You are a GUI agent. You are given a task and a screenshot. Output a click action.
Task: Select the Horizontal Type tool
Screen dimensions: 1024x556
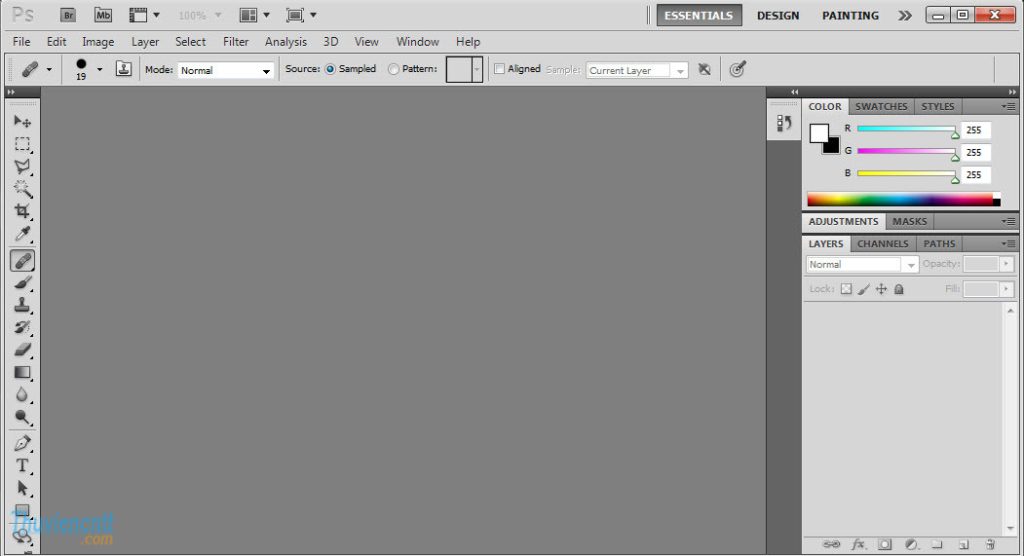[22, 466]
